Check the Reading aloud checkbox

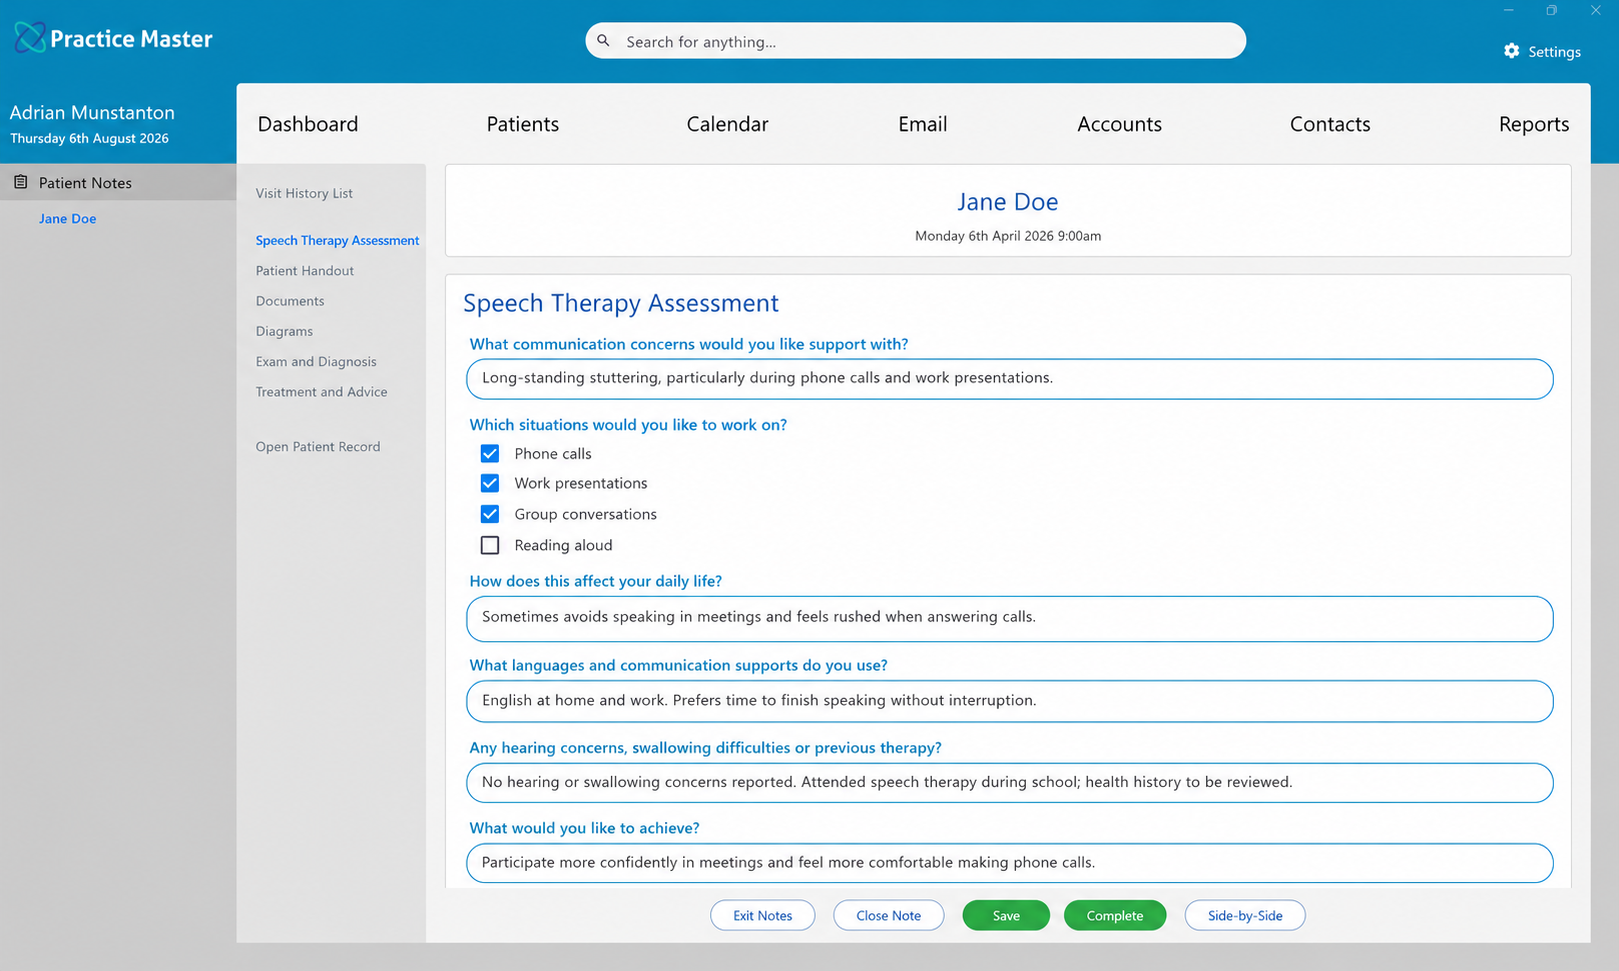coord(490,545)
